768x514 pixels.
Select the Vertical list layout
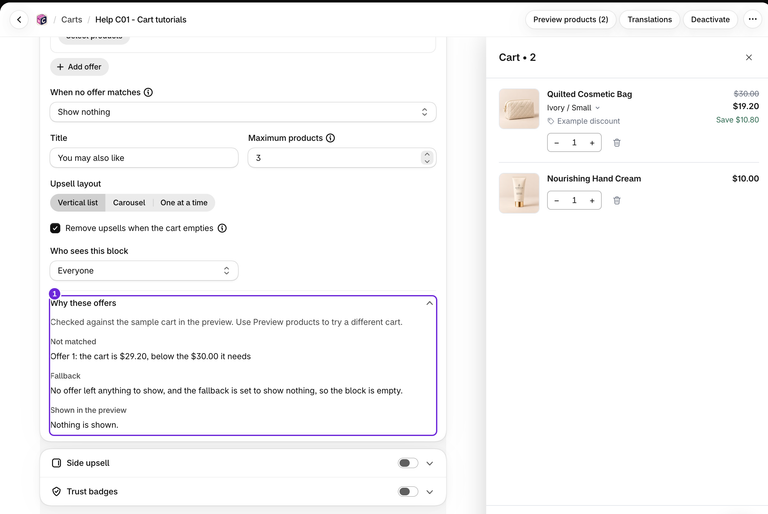78,203
